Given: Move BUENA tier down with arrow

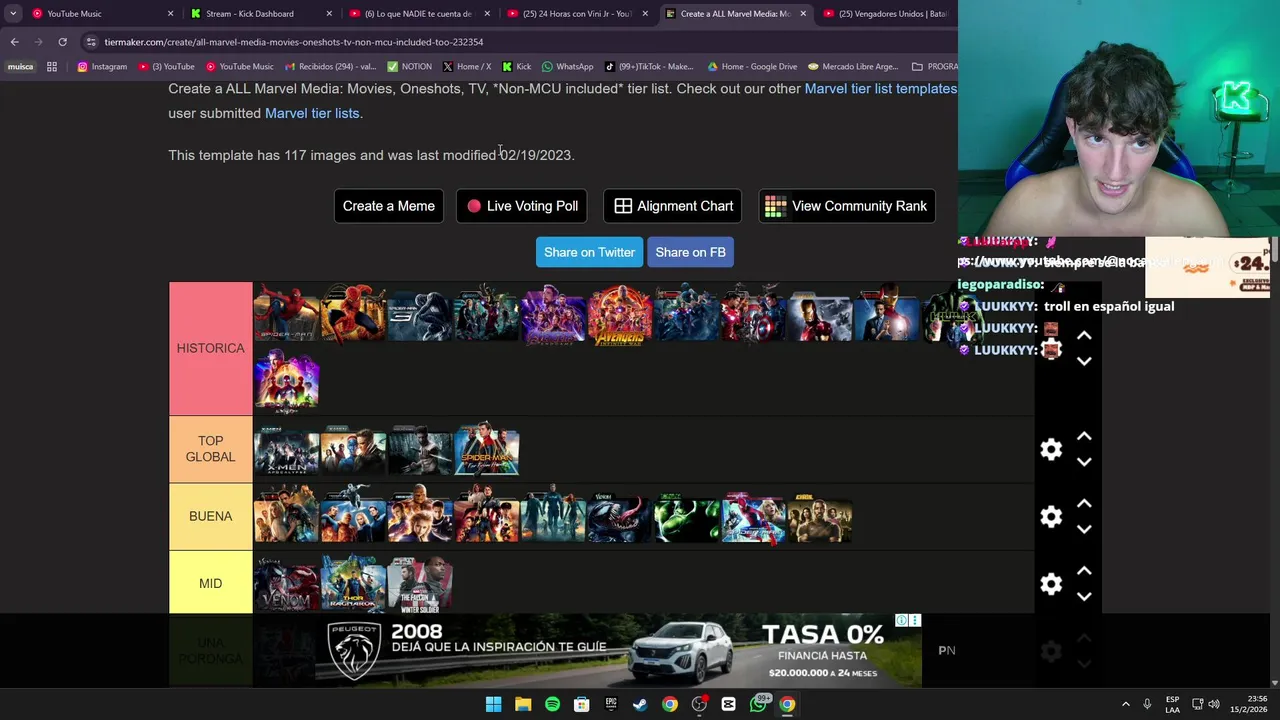Looking at the screenshot, I should 1084,529.
